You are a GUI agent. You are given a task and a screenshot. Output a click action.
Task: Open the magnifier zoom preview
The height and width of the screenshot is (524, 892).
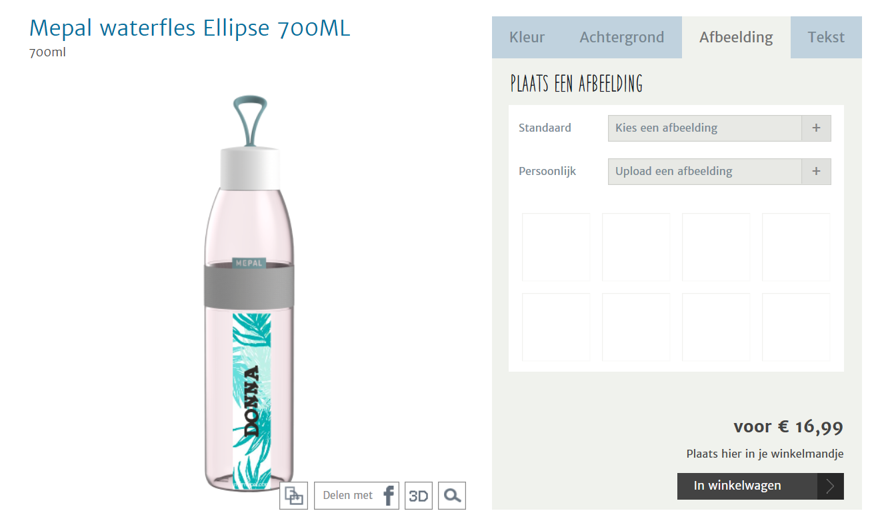coord(452,496)
